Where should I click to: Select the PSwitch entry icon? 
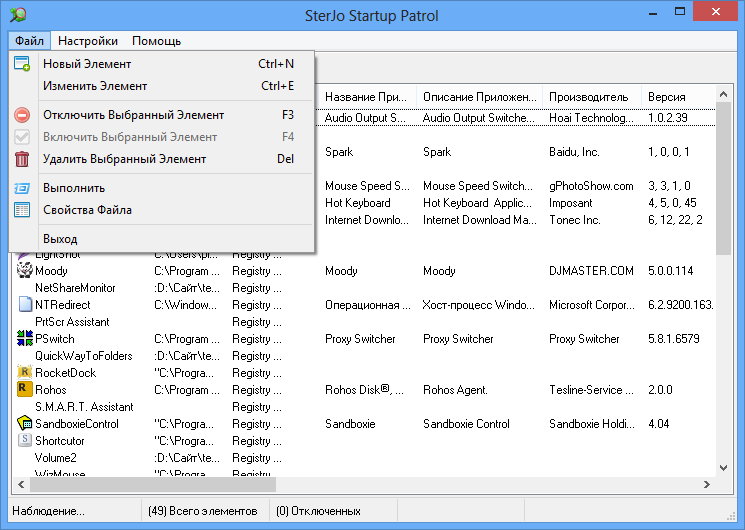[25, 339]
